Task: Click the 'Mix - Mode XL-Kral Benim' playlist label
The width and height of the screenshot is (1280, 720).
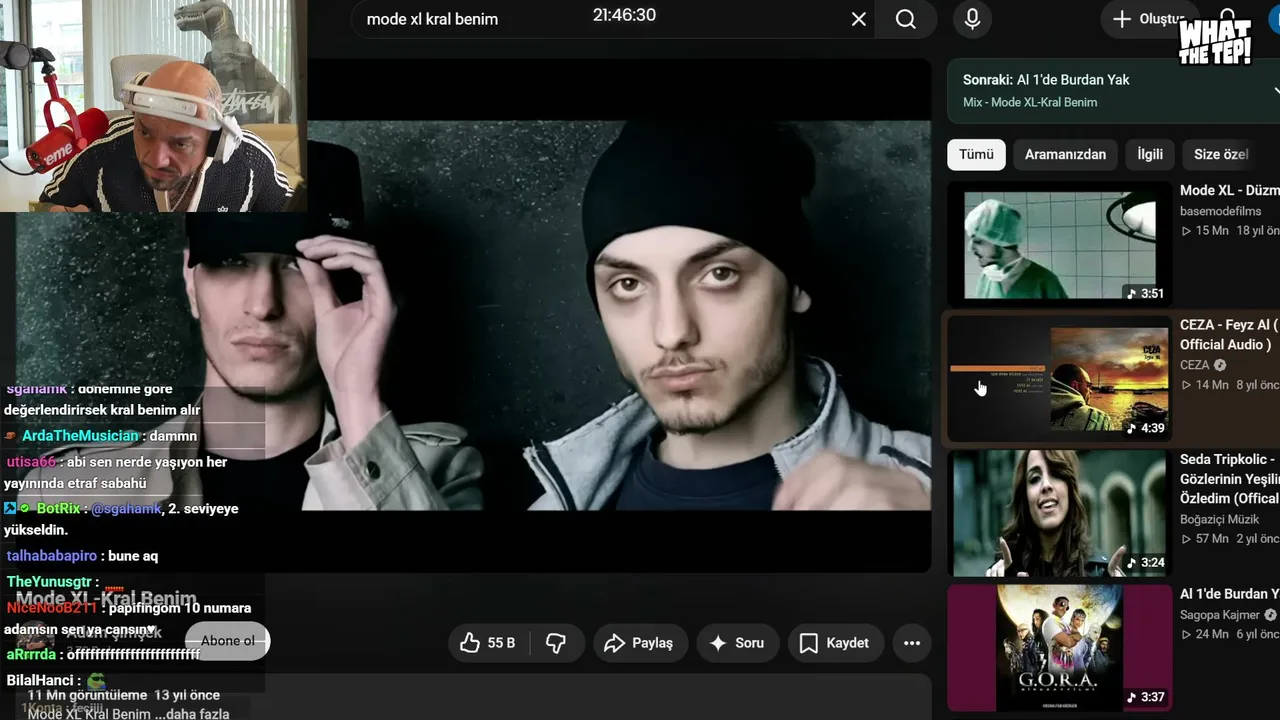Action: pos(1030,102)
